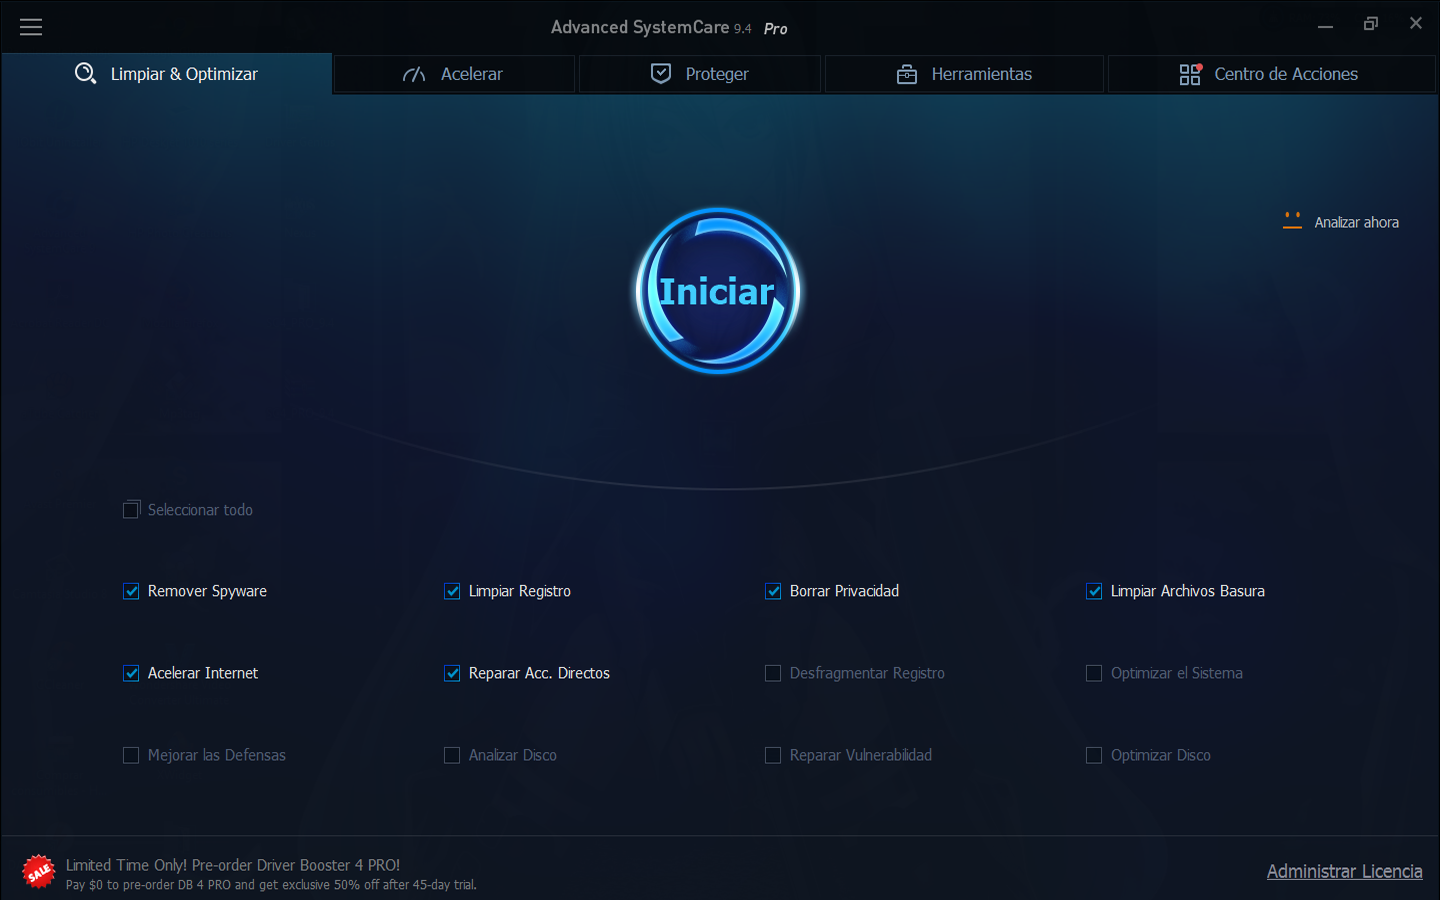The width and height of the screenshot is (1440, 900).
Task: Check the Seleccionar todo checkbox
Action: tap(131, 510)
